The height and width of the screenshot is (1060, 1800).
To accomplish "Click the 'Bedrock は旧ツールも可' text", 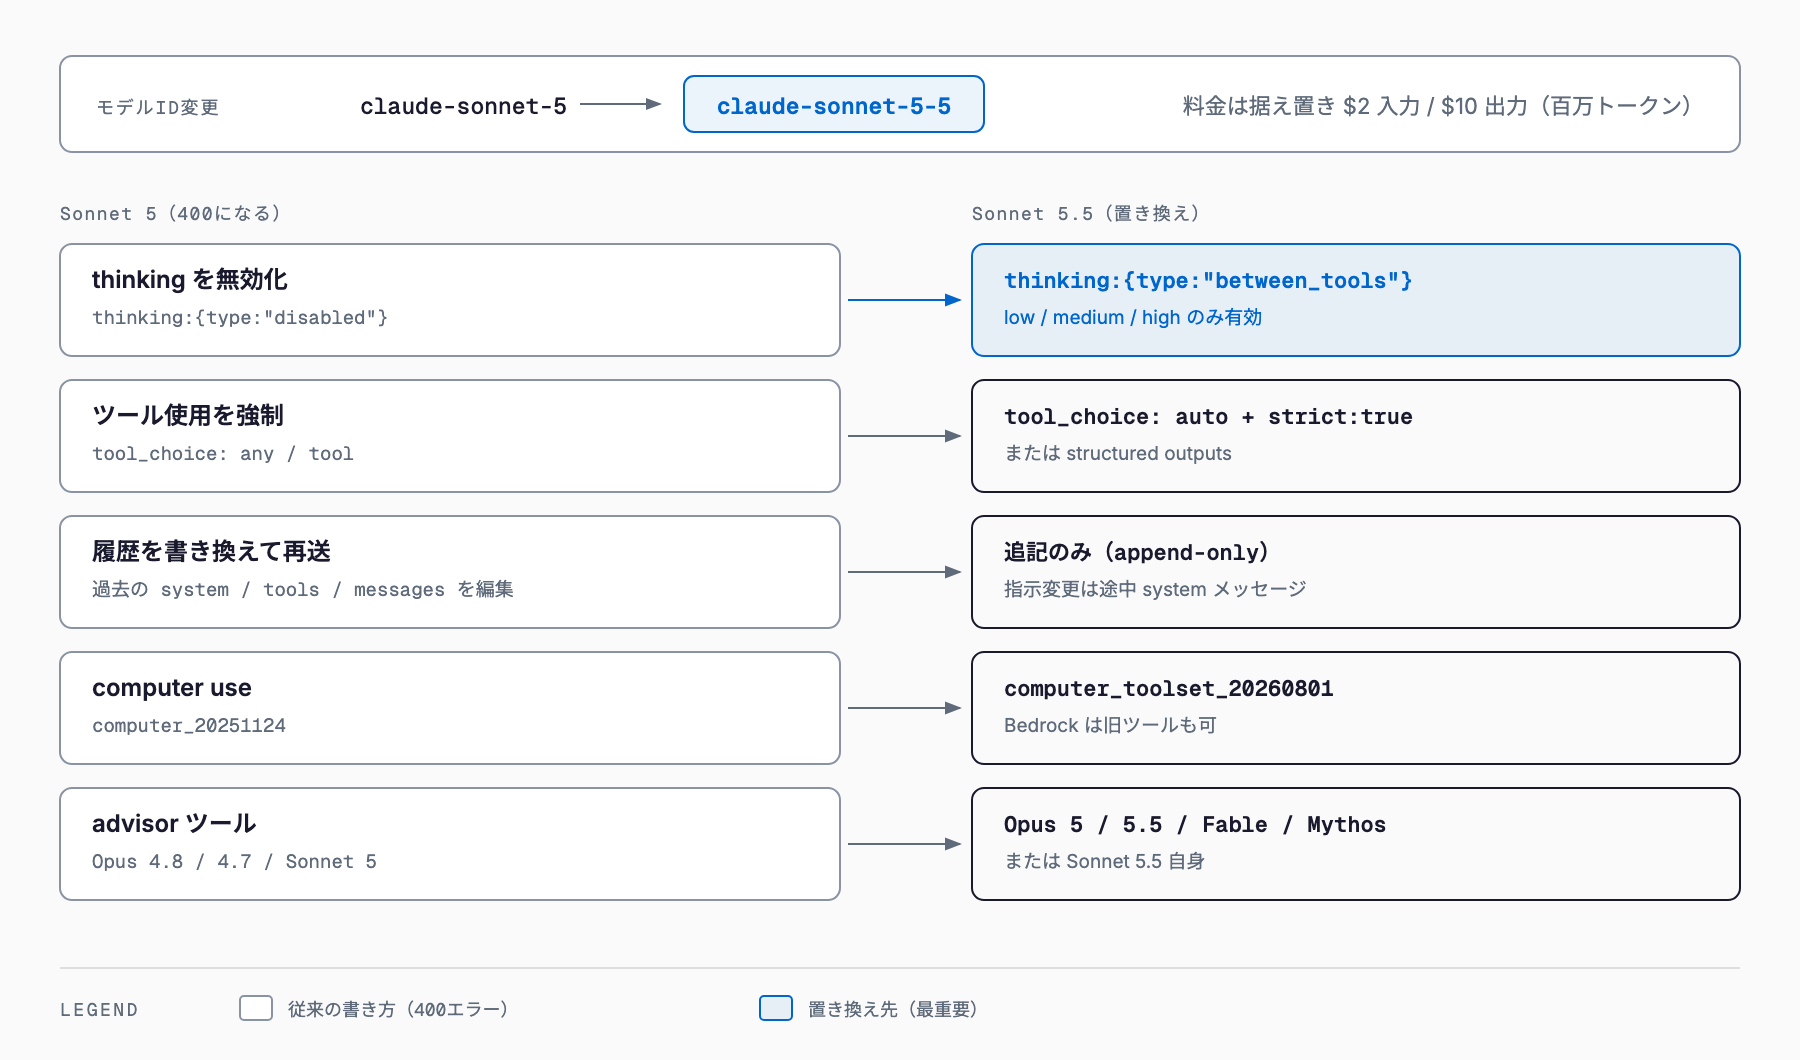I will pyautogui.click(x=1110, y=725).
